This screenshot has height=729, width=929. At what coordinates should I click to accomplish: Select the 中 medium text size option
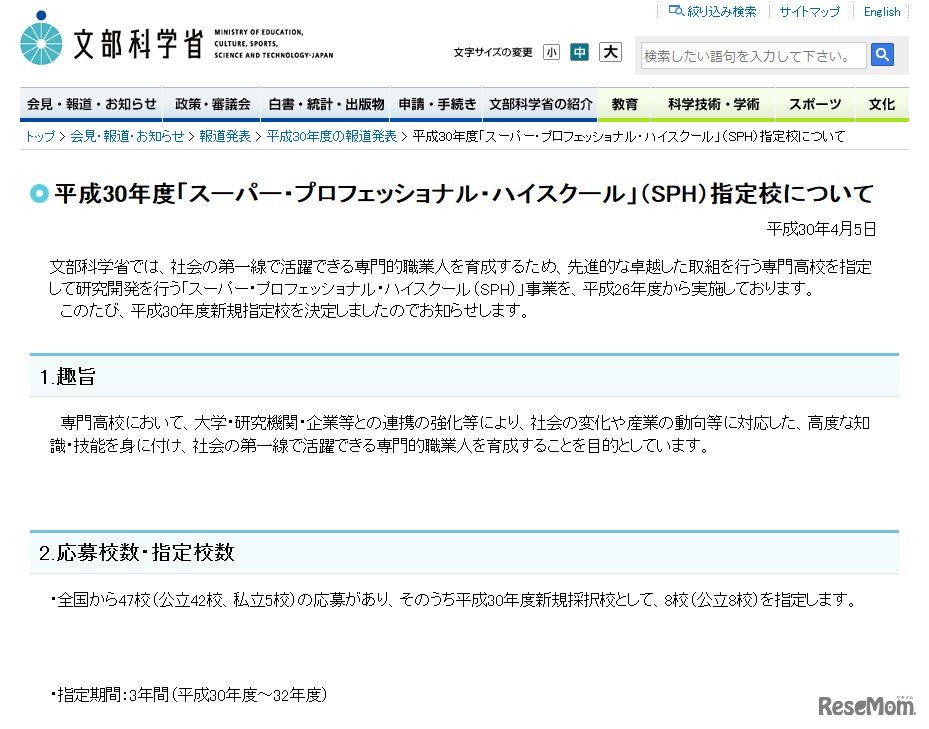(580, 52)
